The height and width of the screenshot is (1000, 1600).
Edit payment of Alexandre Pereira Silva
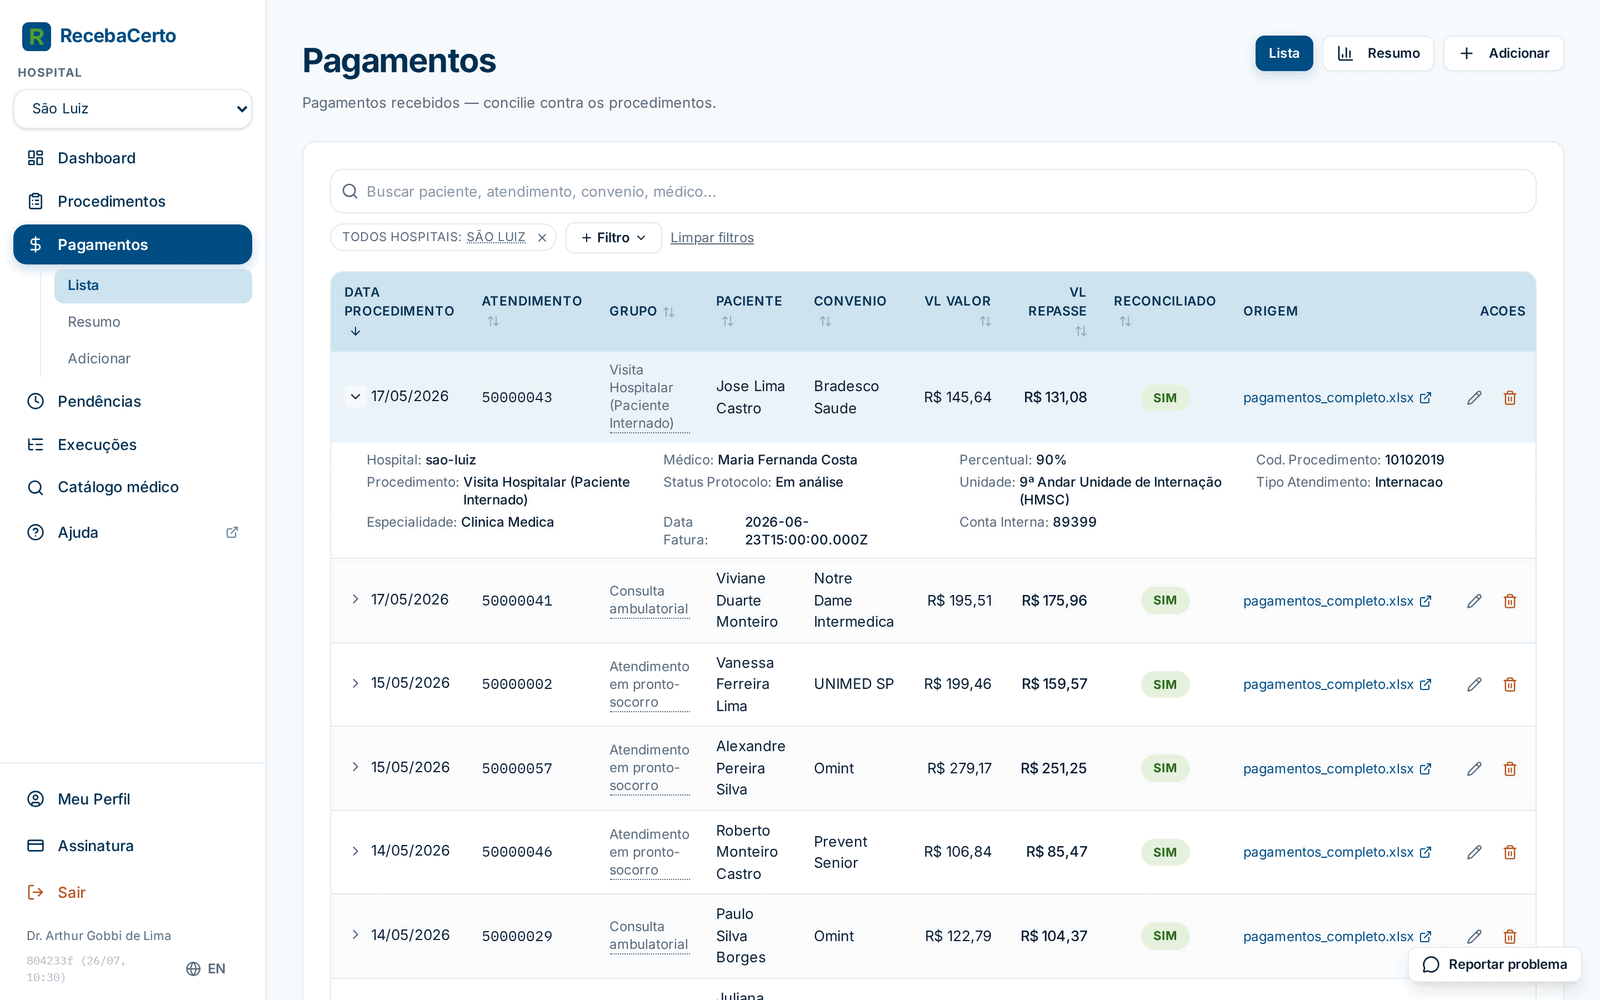1474,769
